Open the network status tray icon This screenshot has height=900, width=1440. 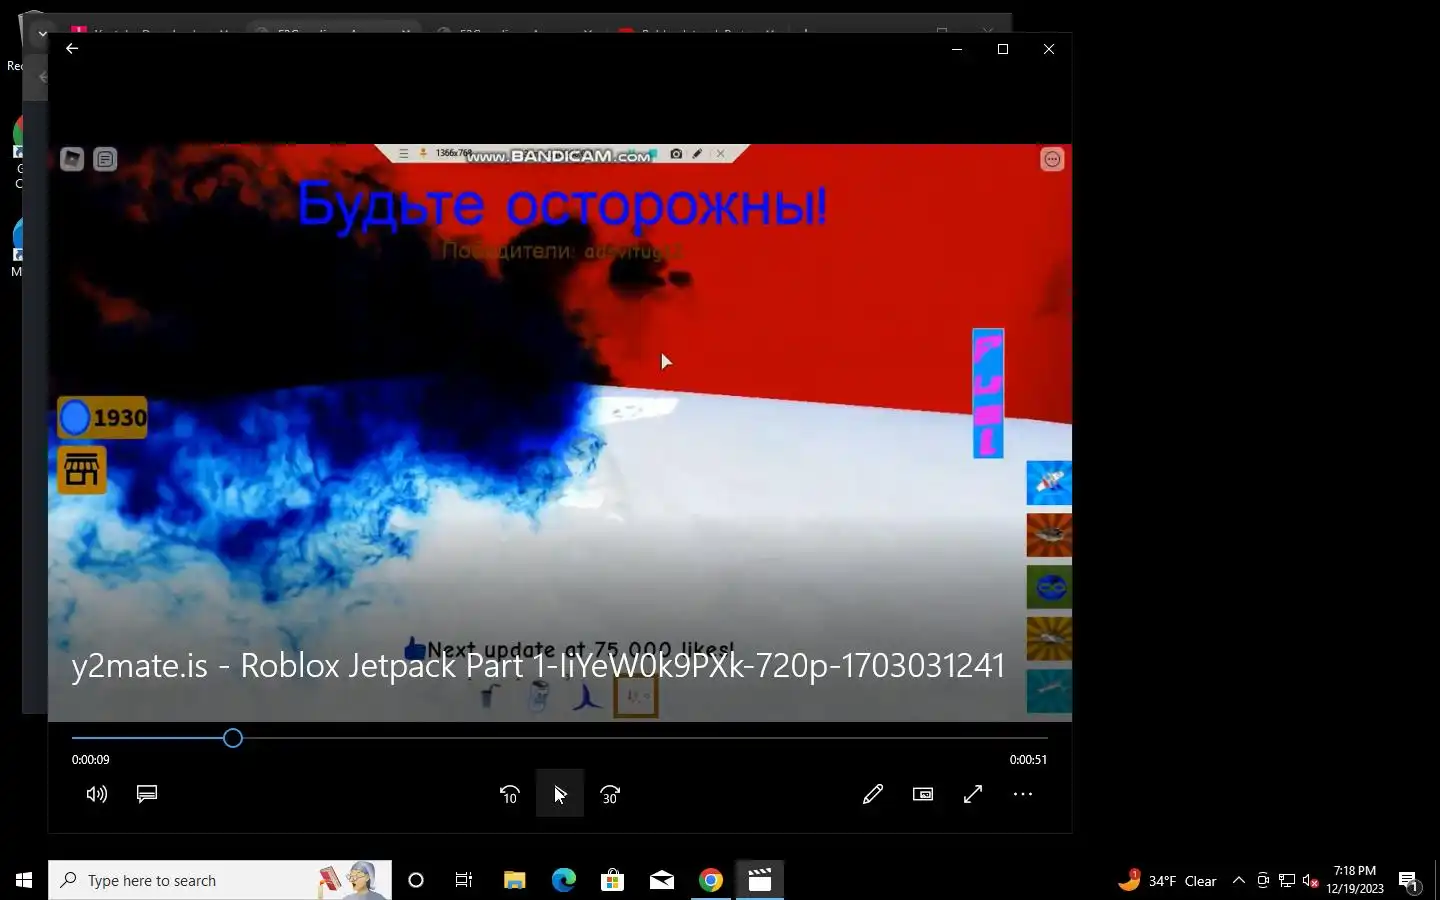1287,880
